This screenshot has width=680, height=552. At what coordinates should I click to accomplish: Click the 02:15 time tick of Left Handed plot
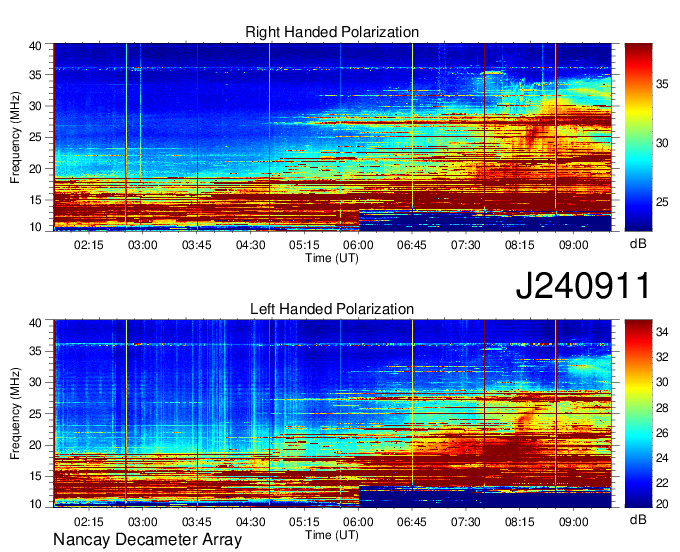[x=88, y=521]
